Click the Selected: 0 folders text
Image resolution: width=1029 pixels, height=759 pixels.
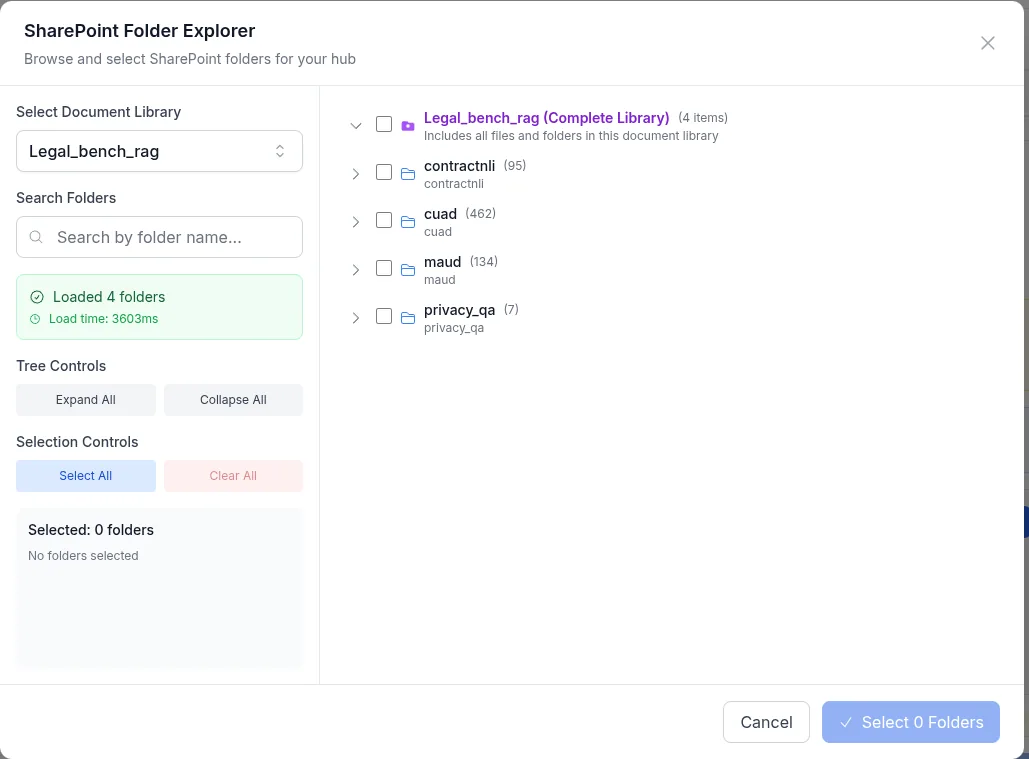91,530
